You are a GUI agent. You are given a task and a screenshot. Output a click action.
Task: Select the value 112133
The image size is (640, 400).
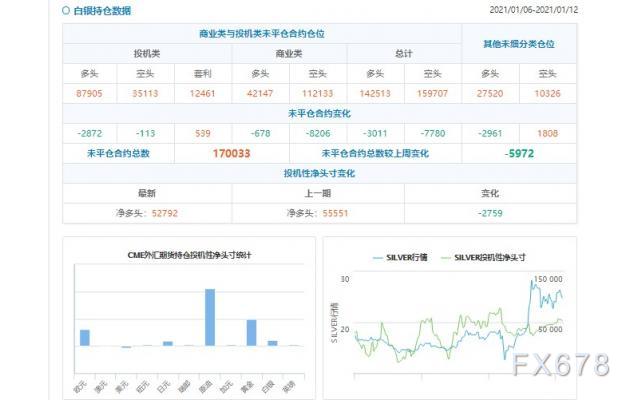318,93
